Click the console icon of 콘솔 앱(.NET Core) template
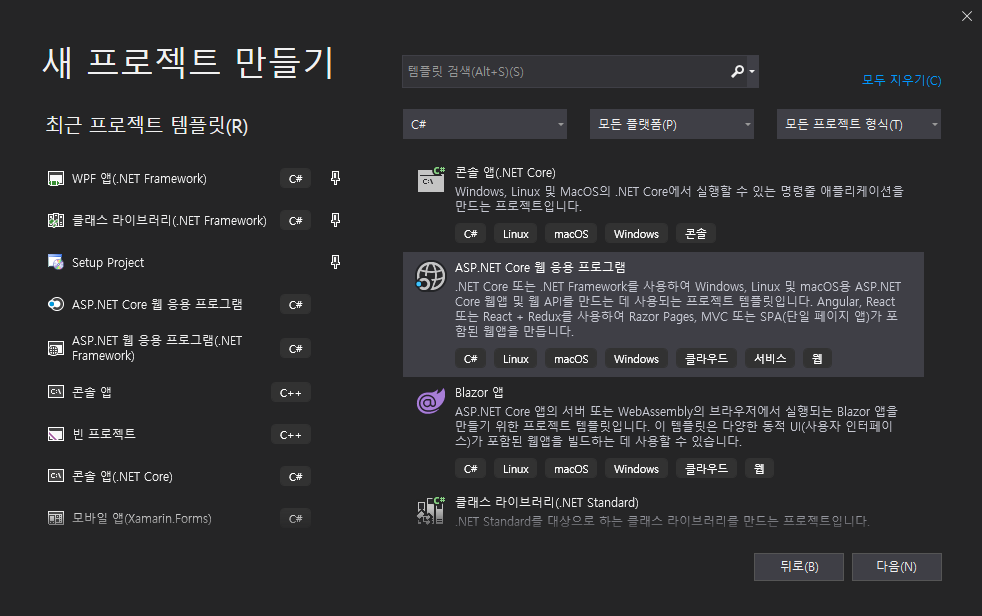The width and height of the screenshot is (982, 616). click(431, 180)
